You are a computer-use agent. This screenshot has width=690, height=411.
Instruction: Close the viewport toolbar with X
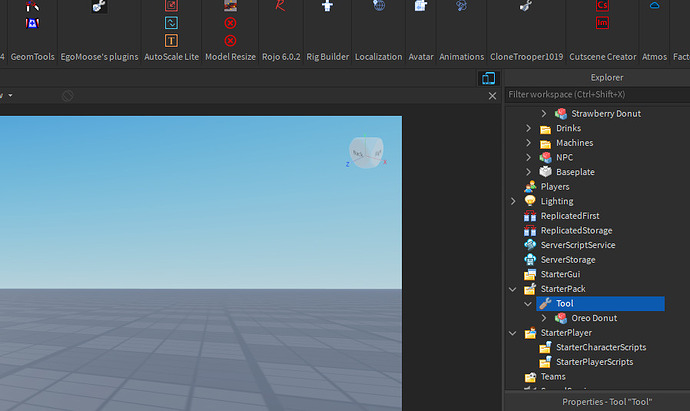pyautogui.click(x=492, y=96)
